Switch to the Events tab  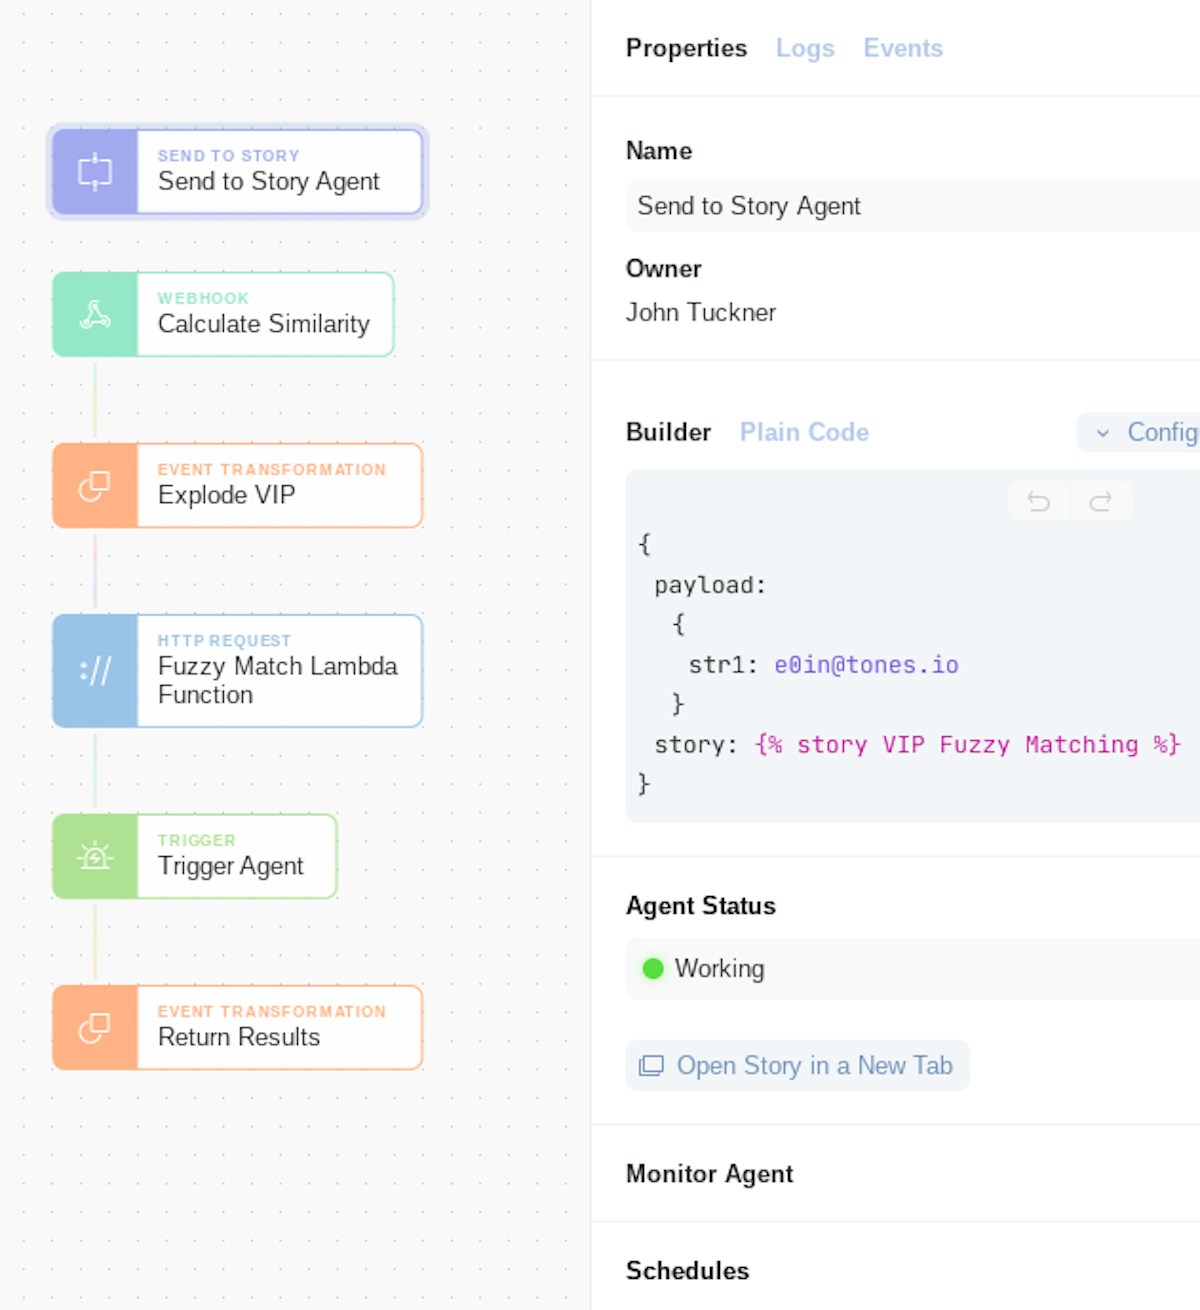903,48
